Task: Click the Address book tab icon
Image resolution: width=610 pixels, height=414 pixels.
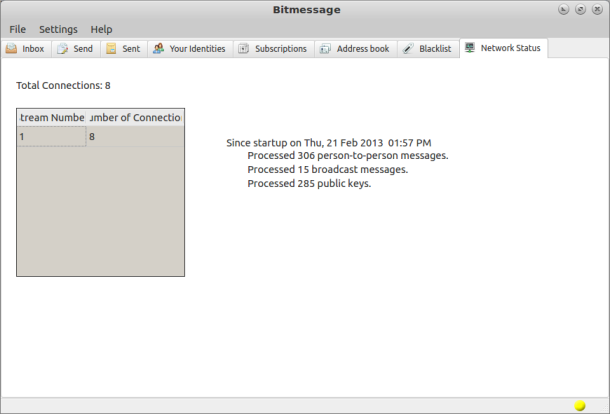Action: pos(325,49)
